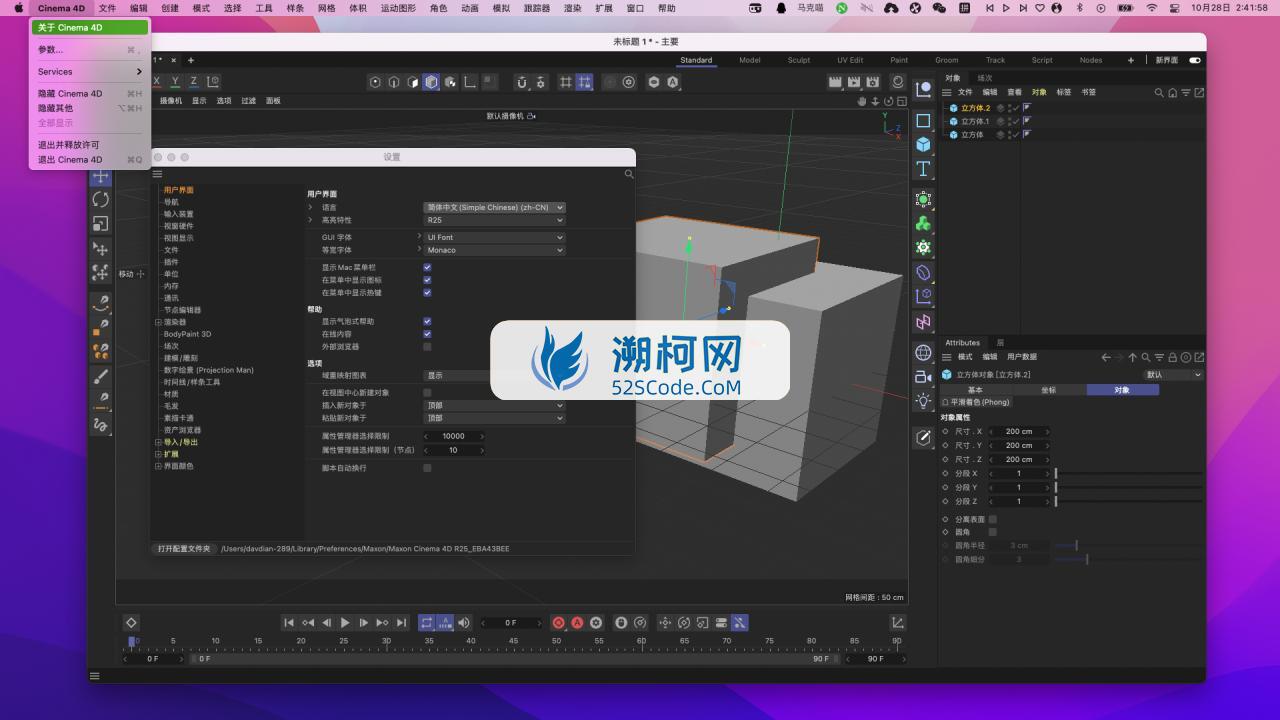Click search icon in Settings window

[x=629, y=174]
